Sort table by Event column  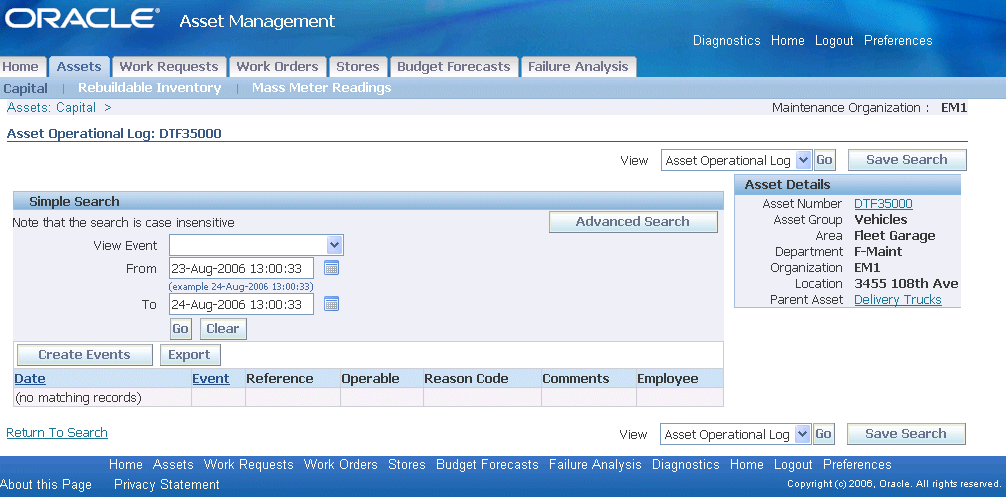[210, 378]
